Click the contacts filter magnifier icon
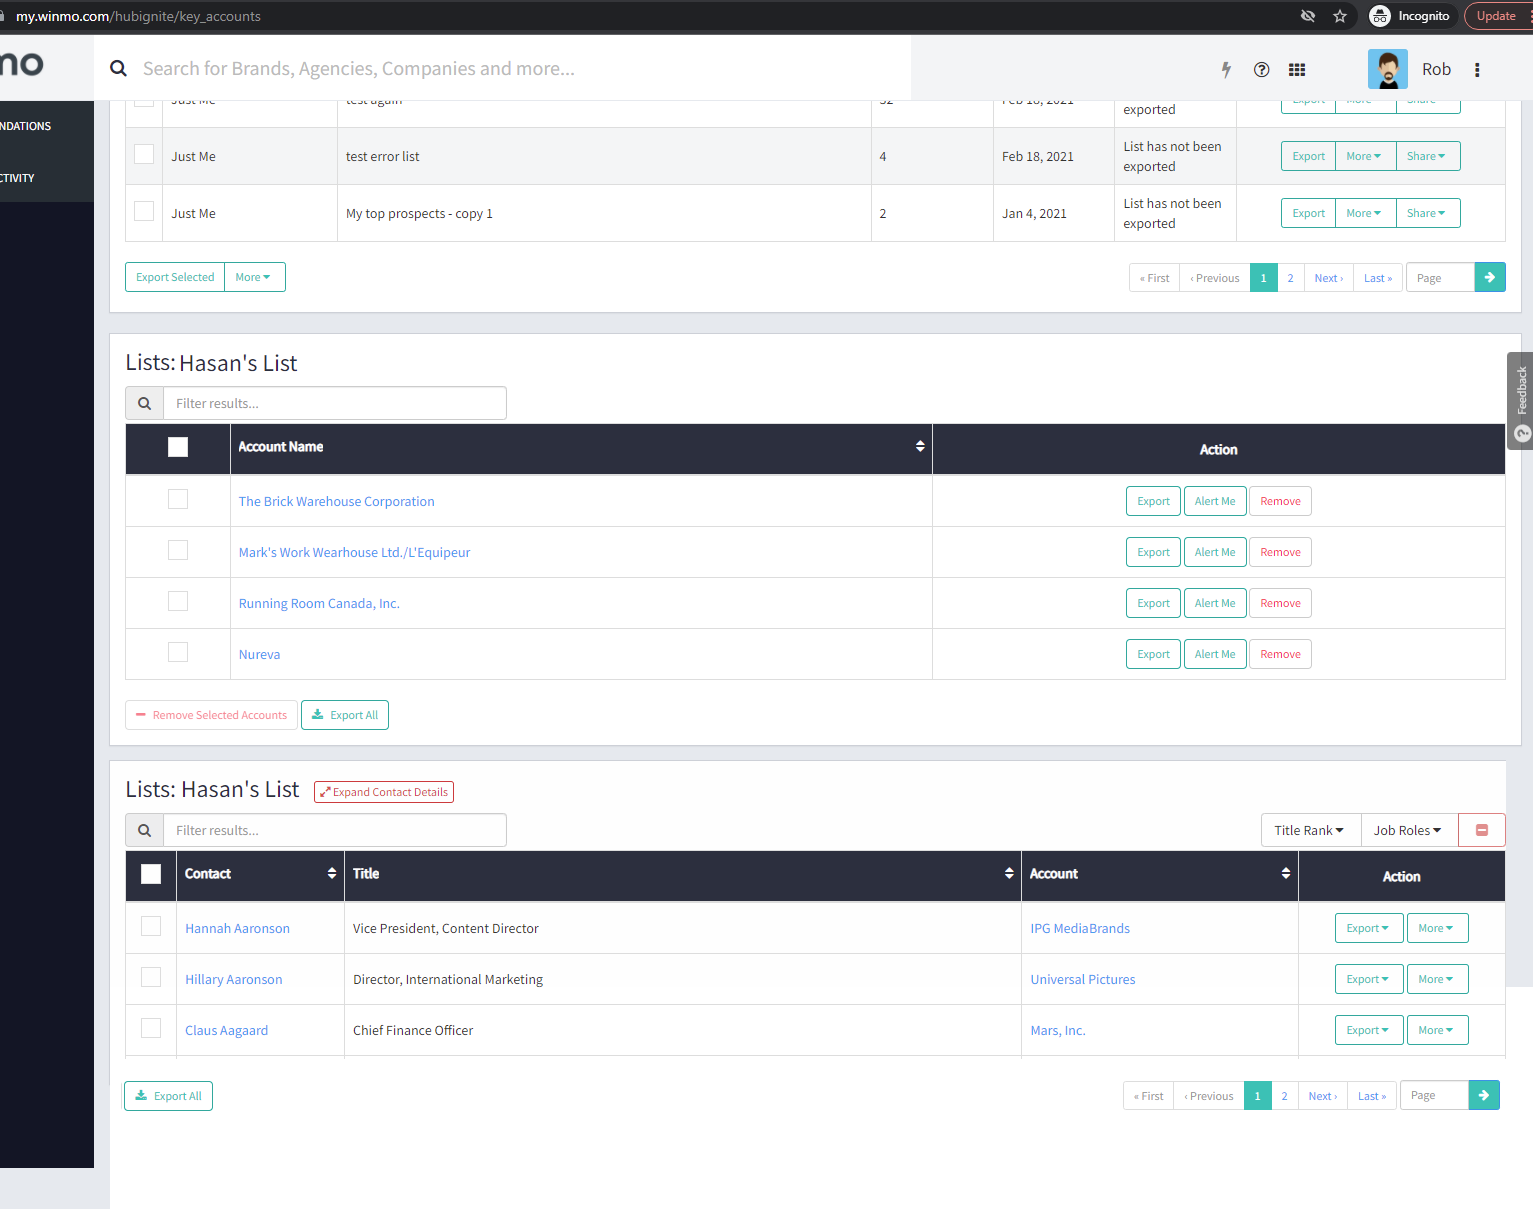 (145, 830)
